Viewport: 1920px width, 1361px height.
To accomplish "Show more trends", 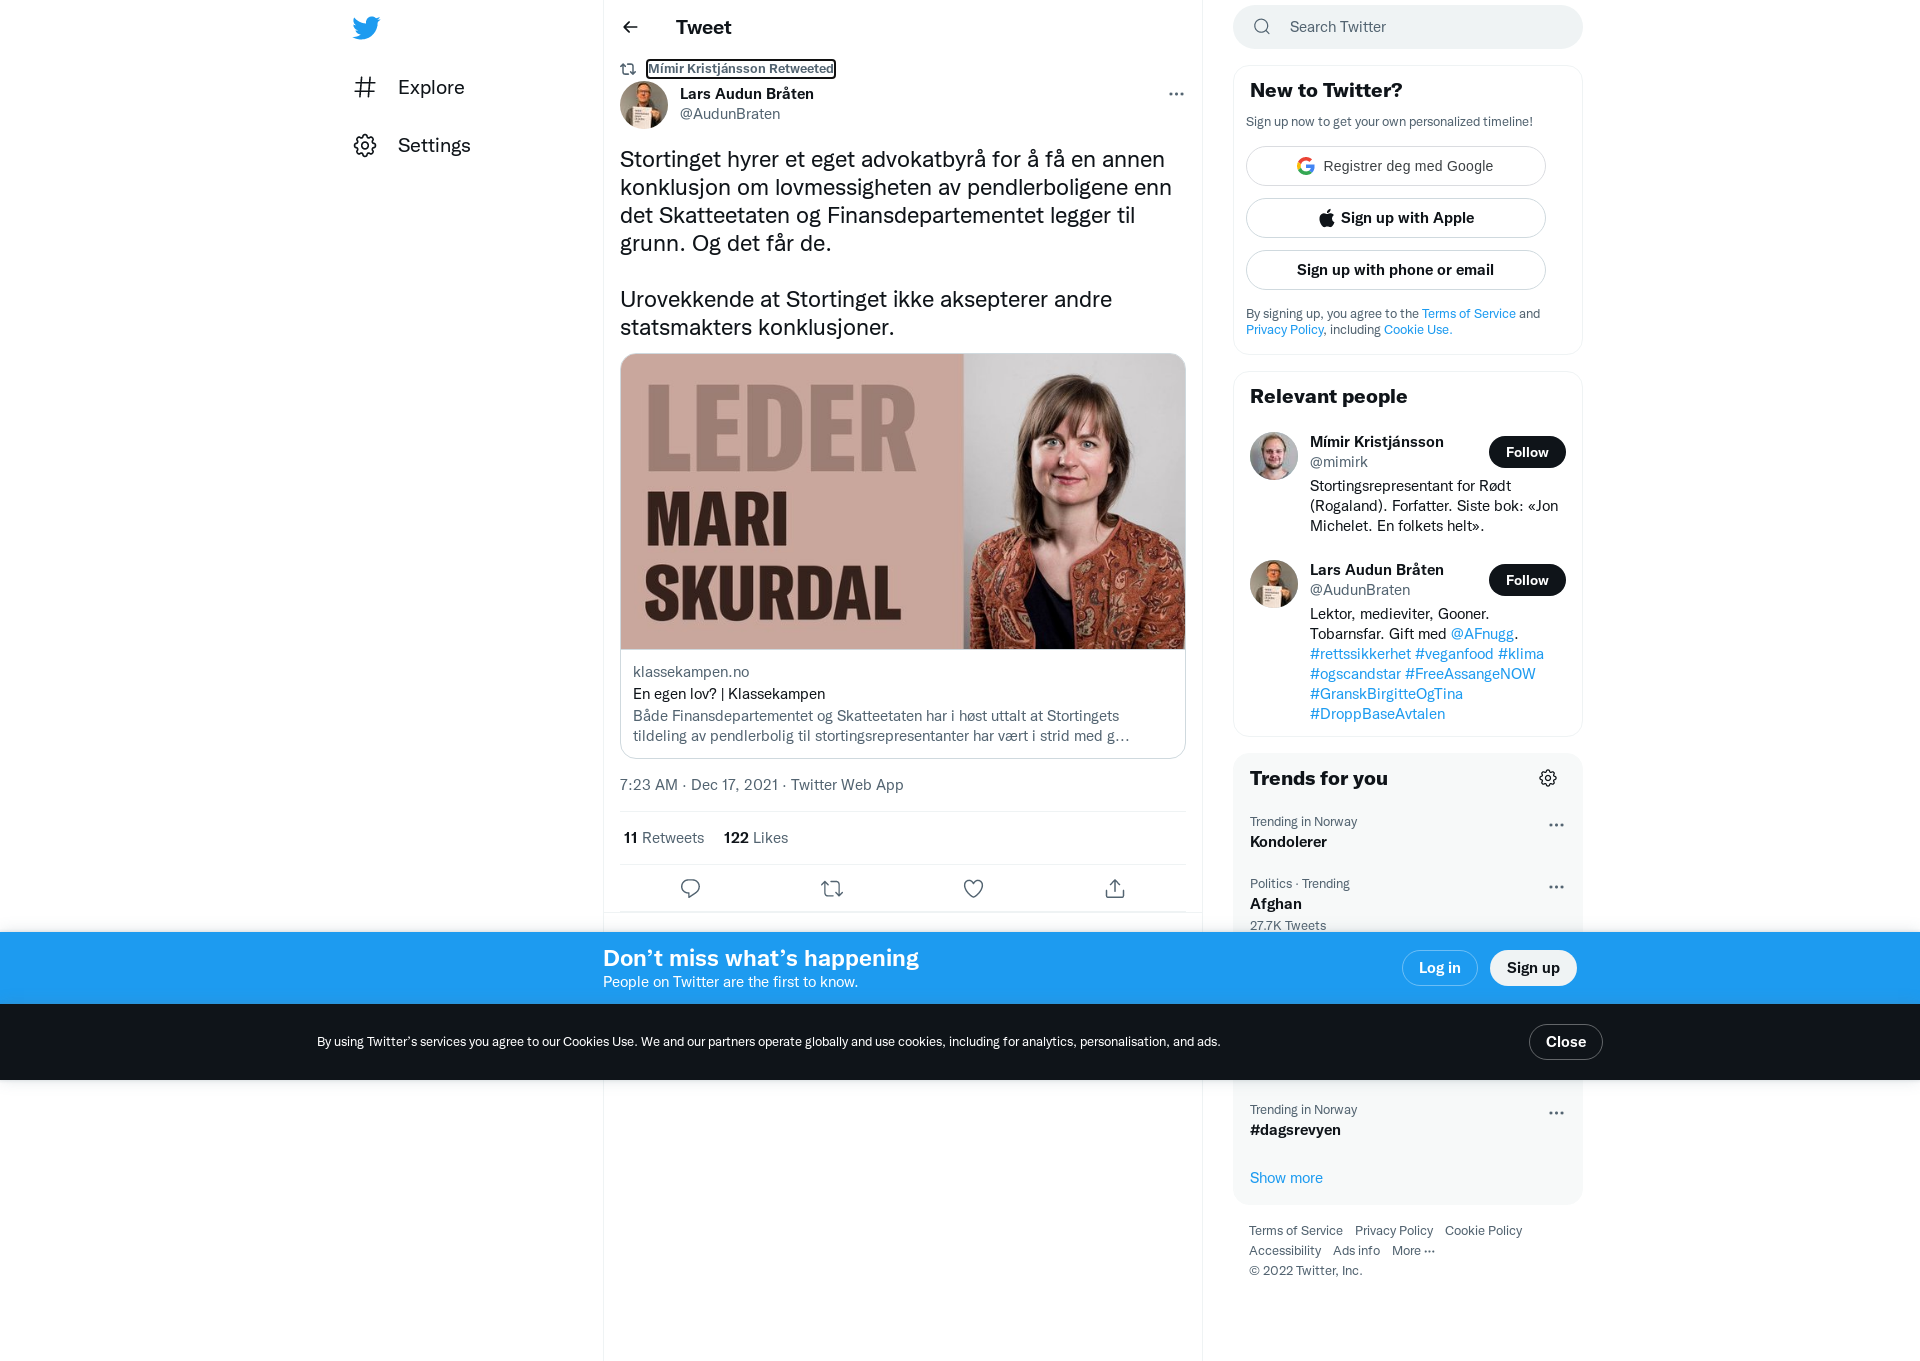I will click(x=1286, y=1178).
